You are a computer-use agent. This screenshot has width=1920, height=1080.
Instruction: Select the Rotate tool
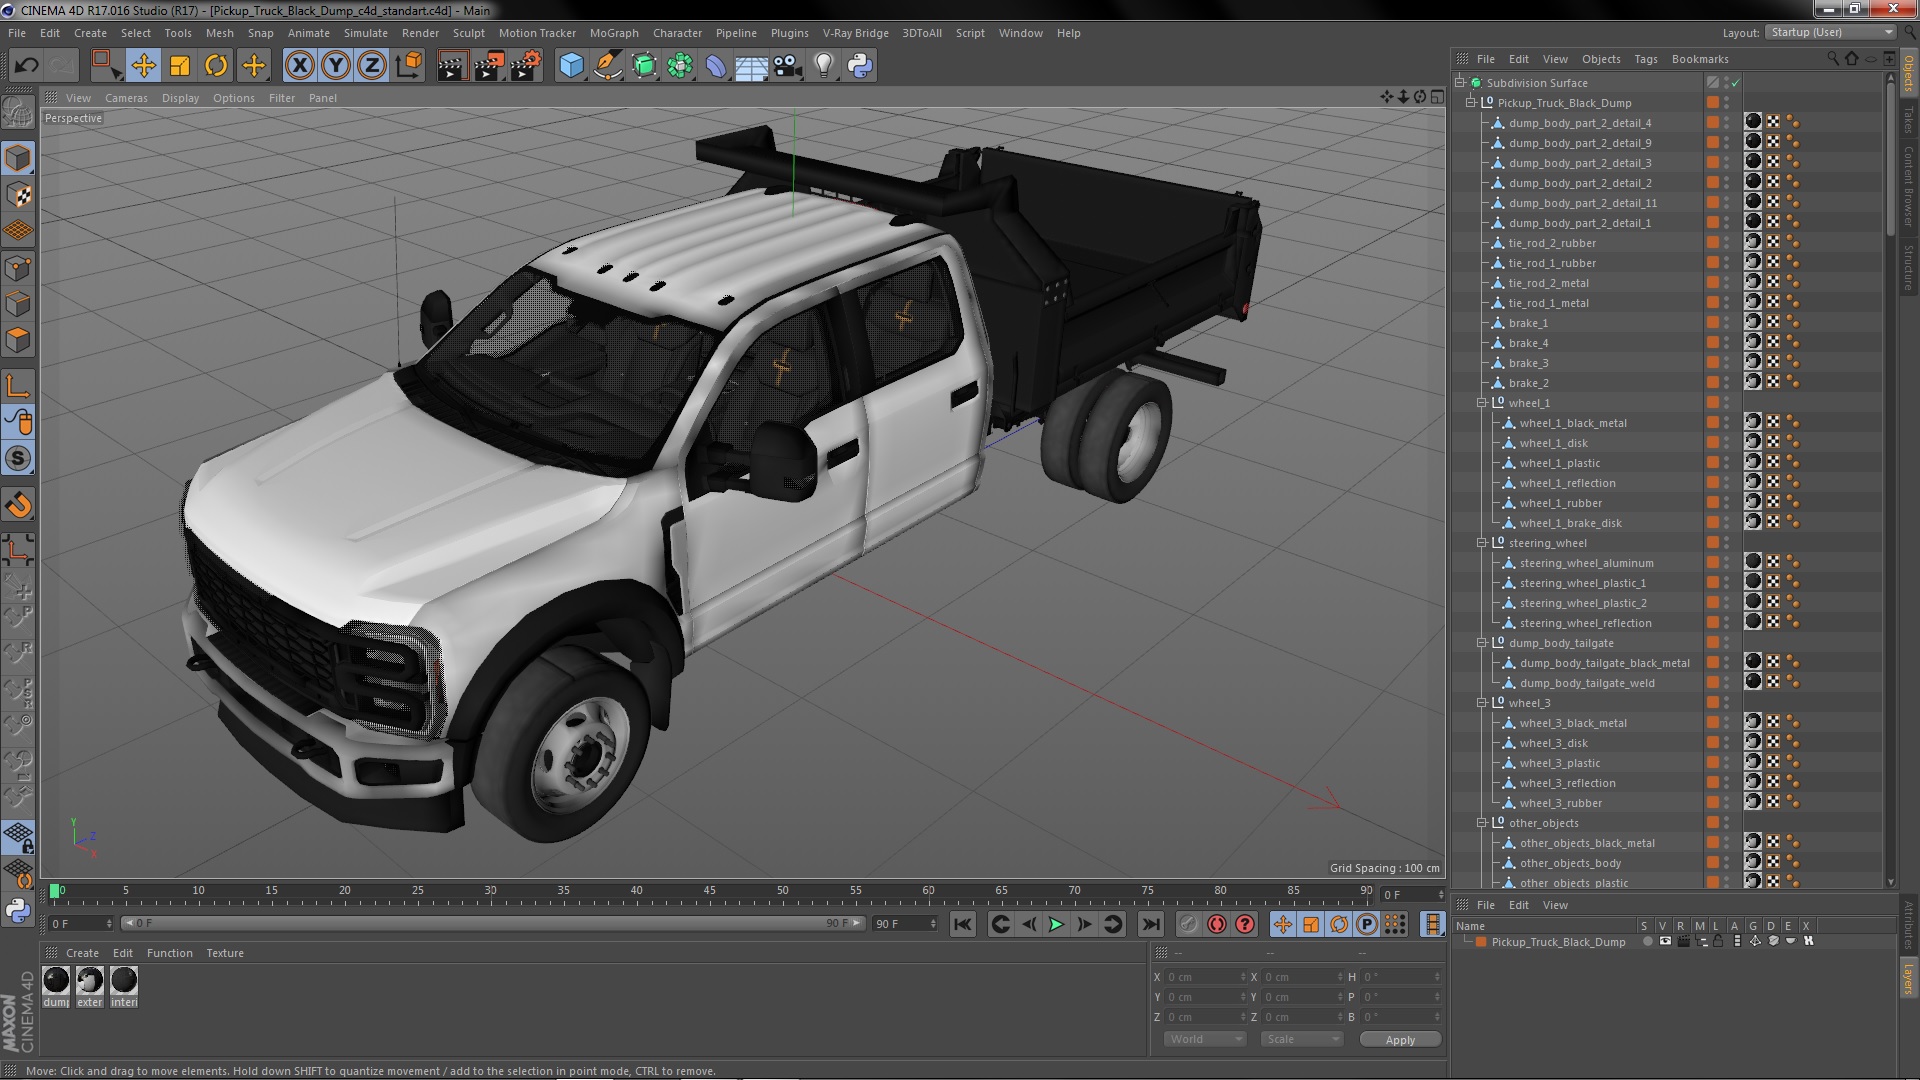tap(216, 66)
